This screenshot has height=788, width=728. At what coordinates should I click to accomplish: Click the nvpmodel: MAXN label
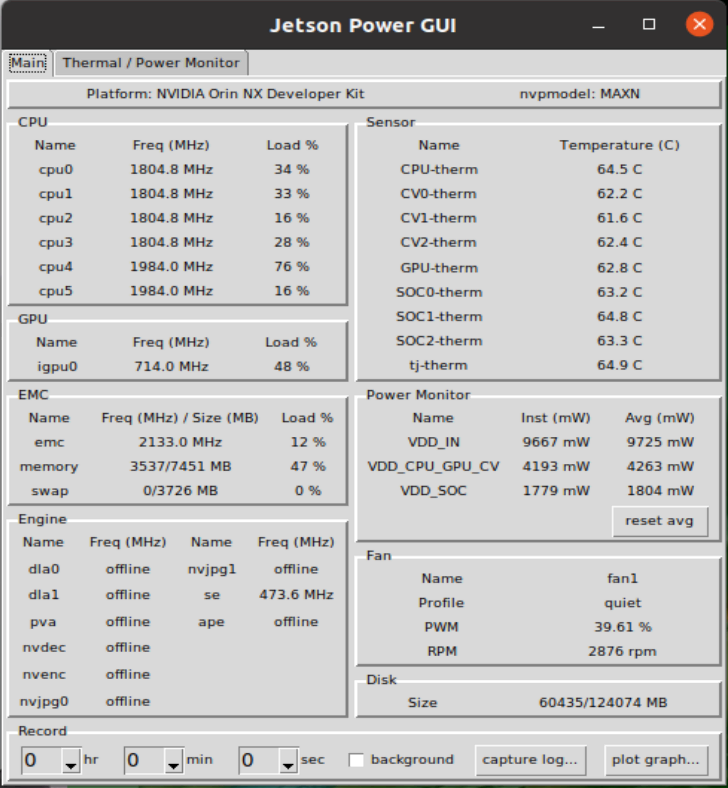coord(580,94)
